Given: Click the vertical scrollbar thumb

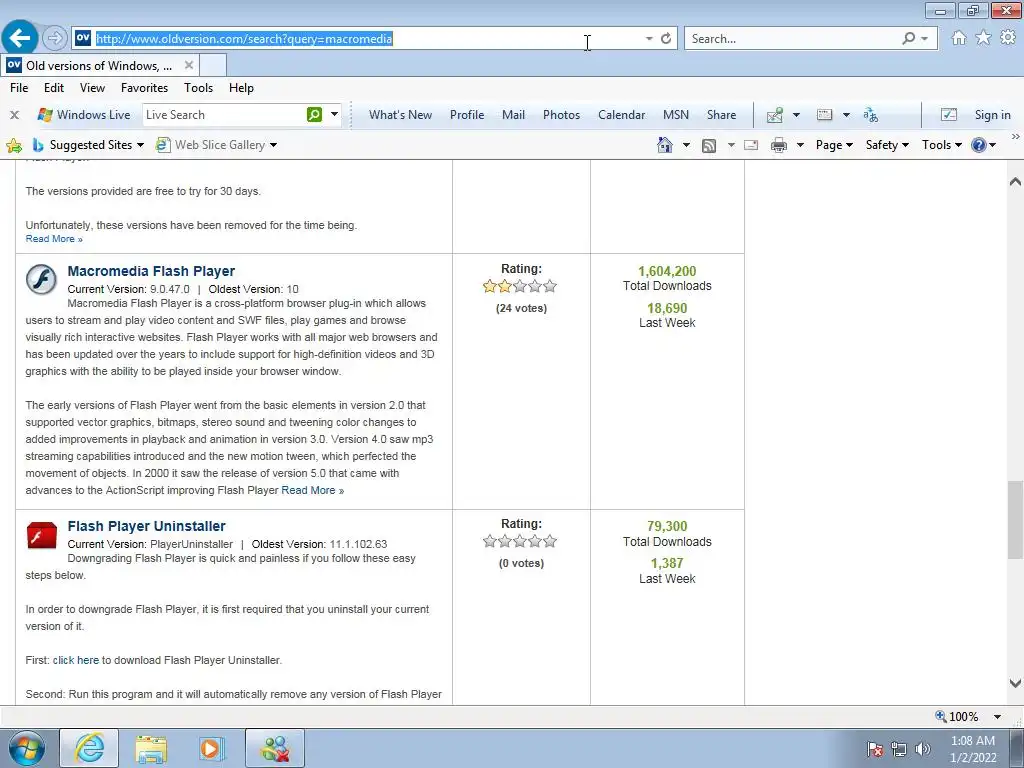Looking at the screenshot, I should (1015, 520).
